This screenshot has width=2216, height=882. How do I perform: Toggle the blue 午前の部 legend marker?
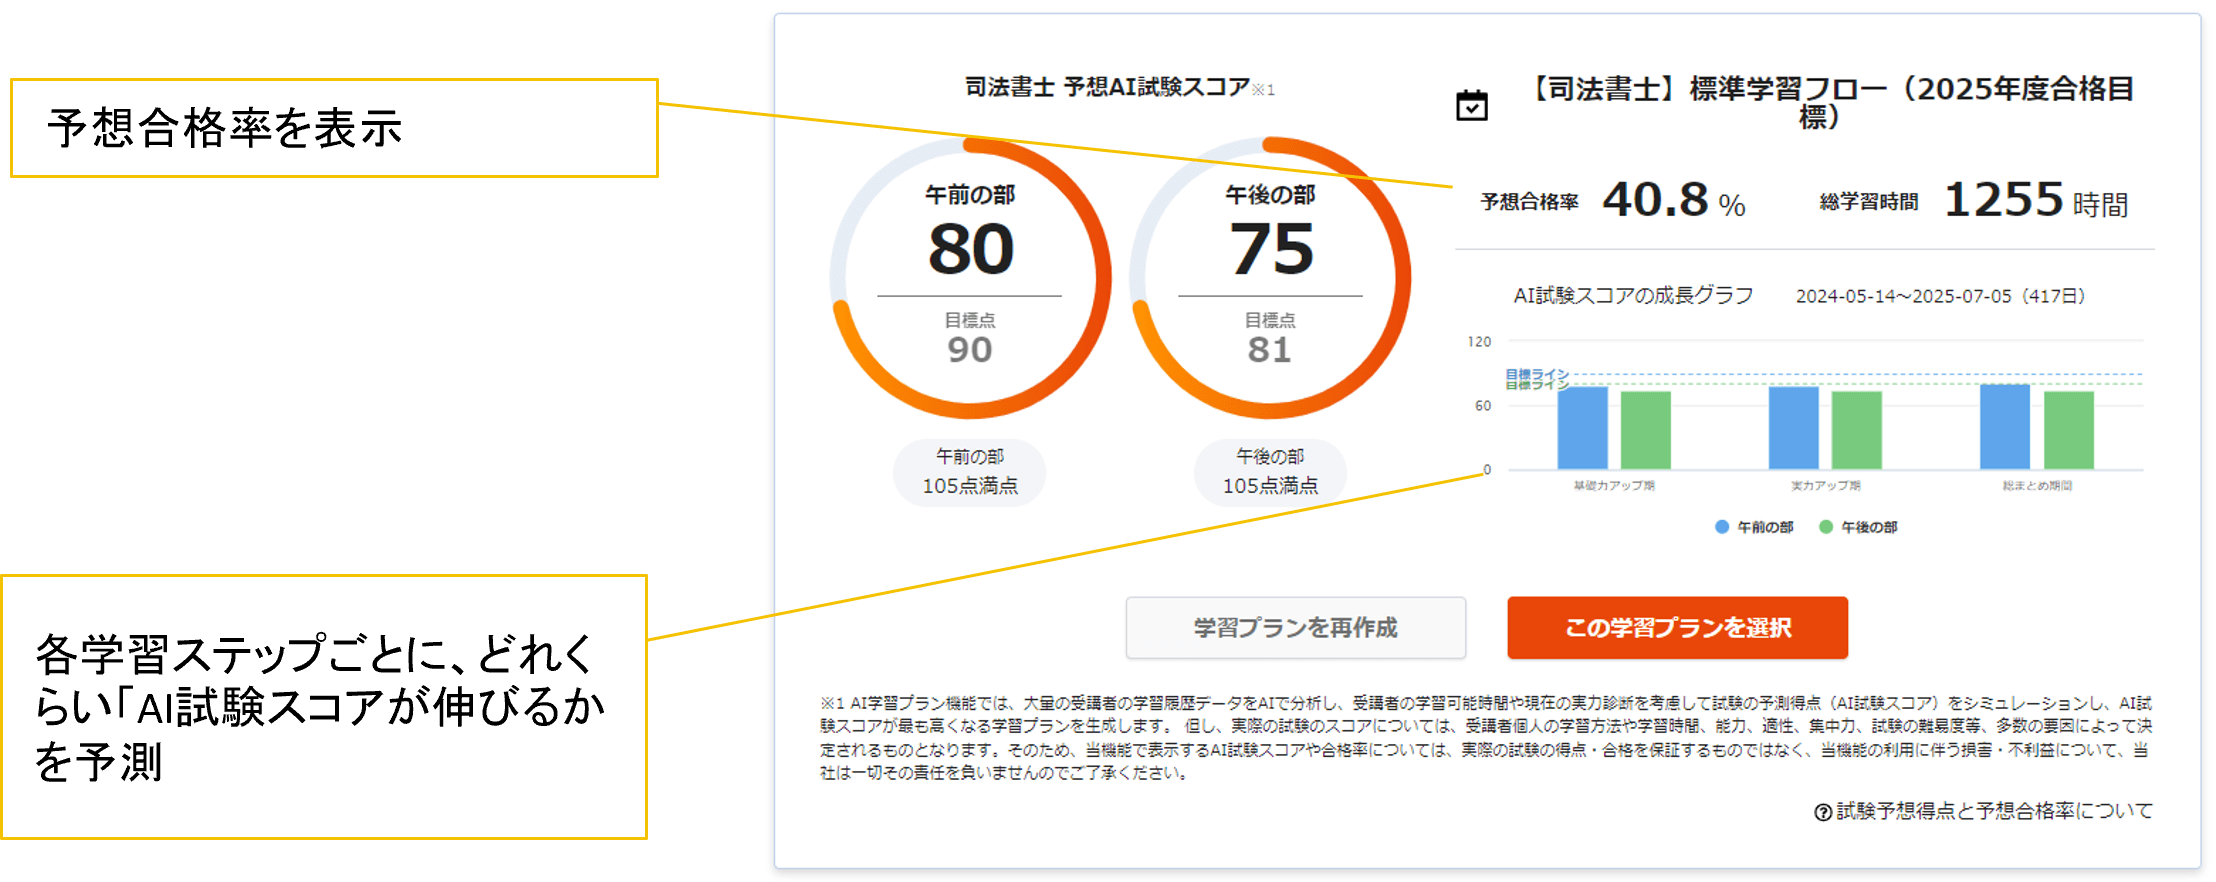1722,527
